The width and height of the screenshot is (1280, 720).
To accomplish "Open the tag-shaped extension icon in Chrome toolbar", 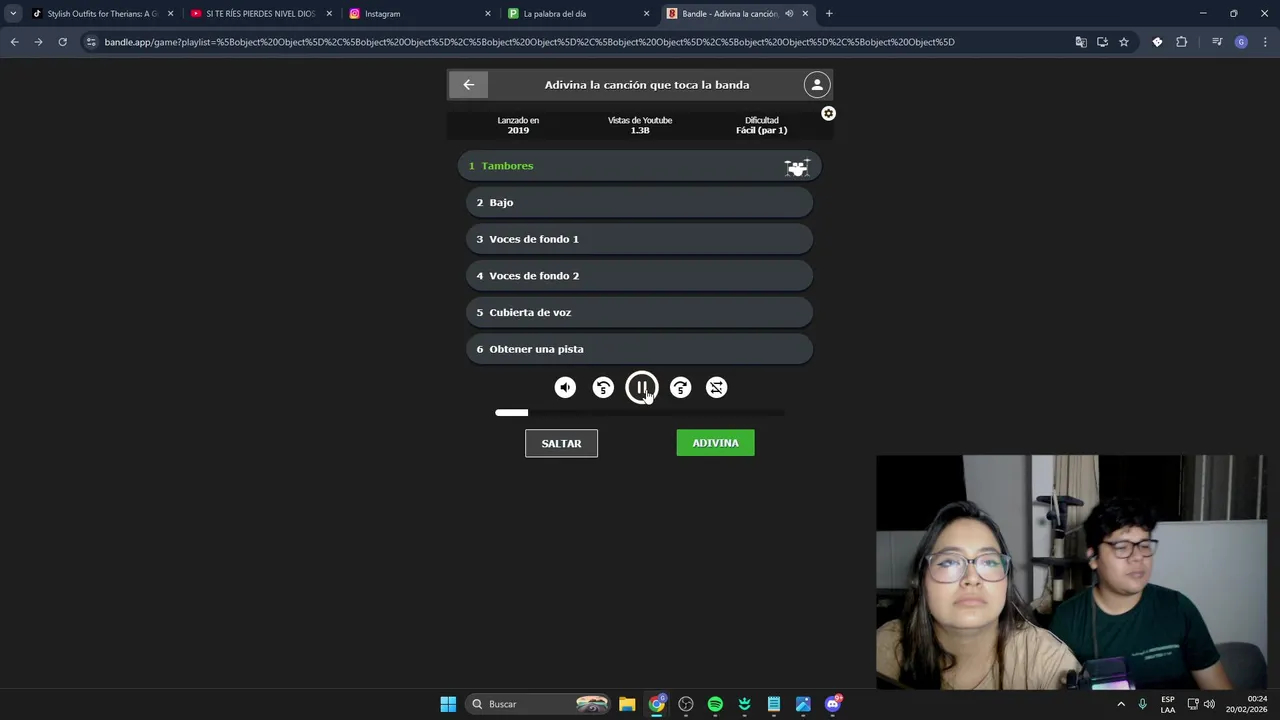I will click(x=1157, y=42).
